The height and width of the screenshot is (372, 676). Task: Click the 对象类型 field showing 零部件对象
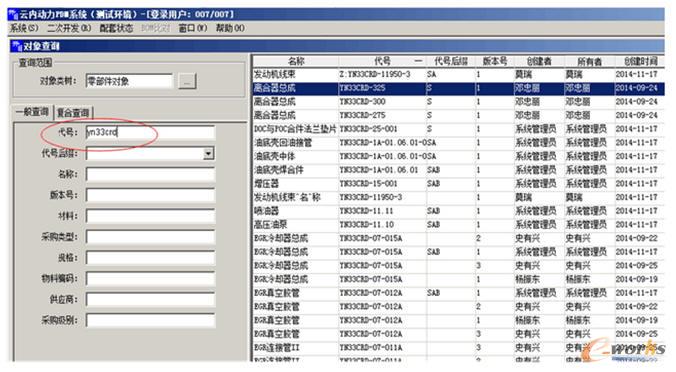pos(129,81)
